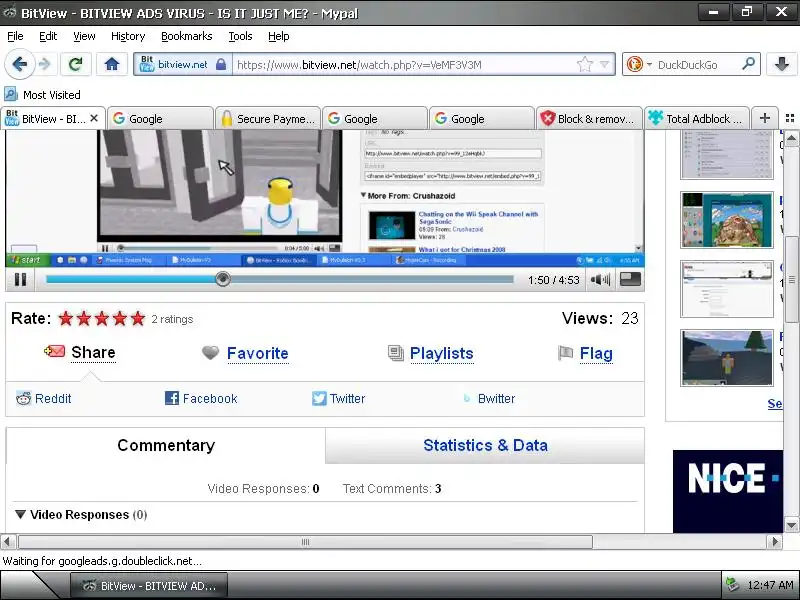Open the Edit menu

(x=48, y=36)
